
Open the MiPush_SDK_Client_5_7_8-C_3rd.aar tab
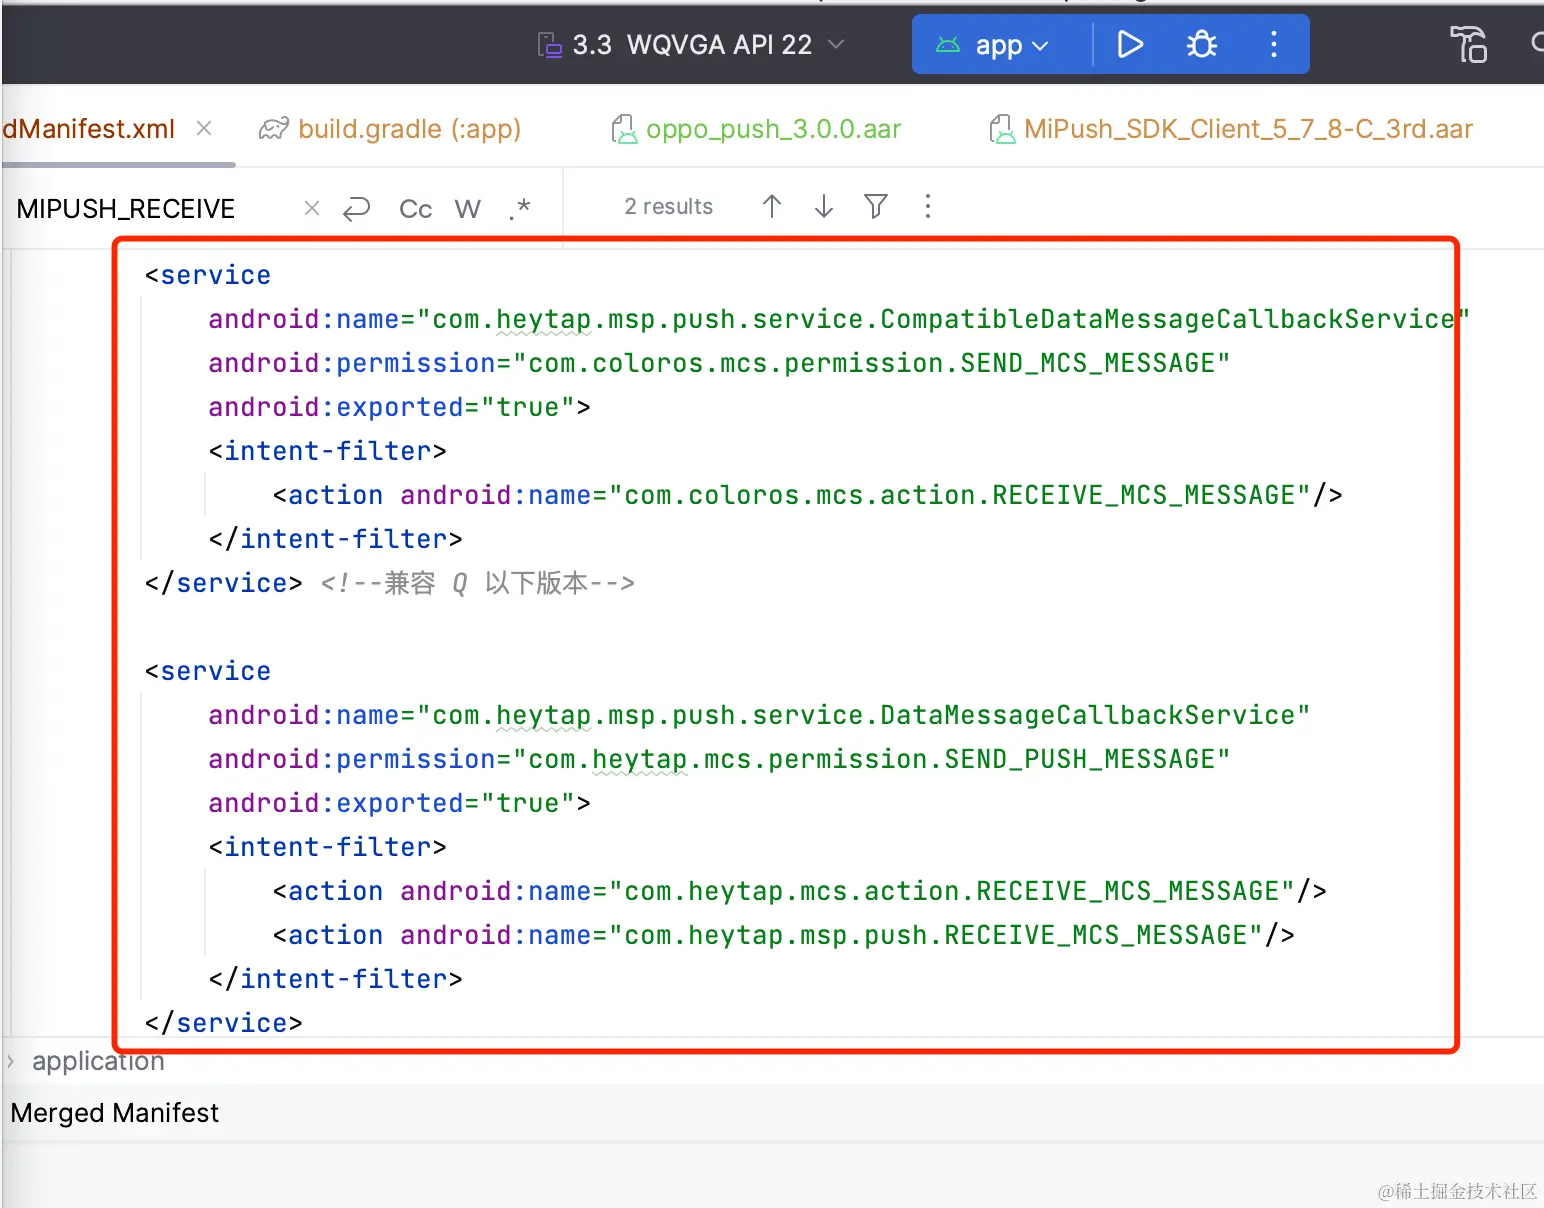(1230, 129)
